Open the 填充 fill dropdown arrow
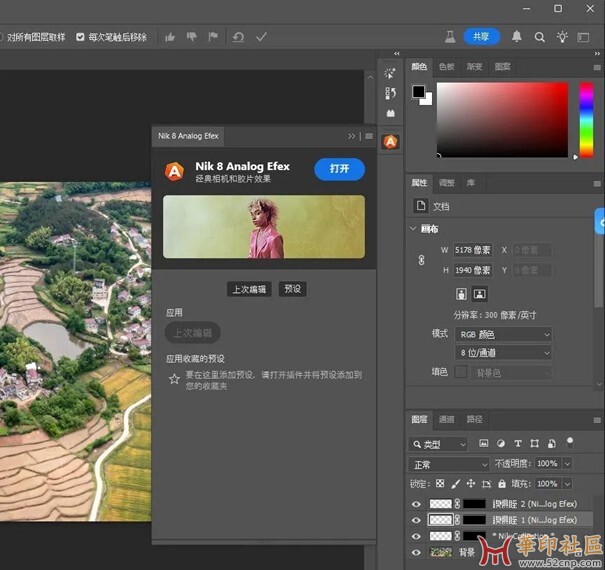This screenshot has height=570, width=605. (567, 484)
